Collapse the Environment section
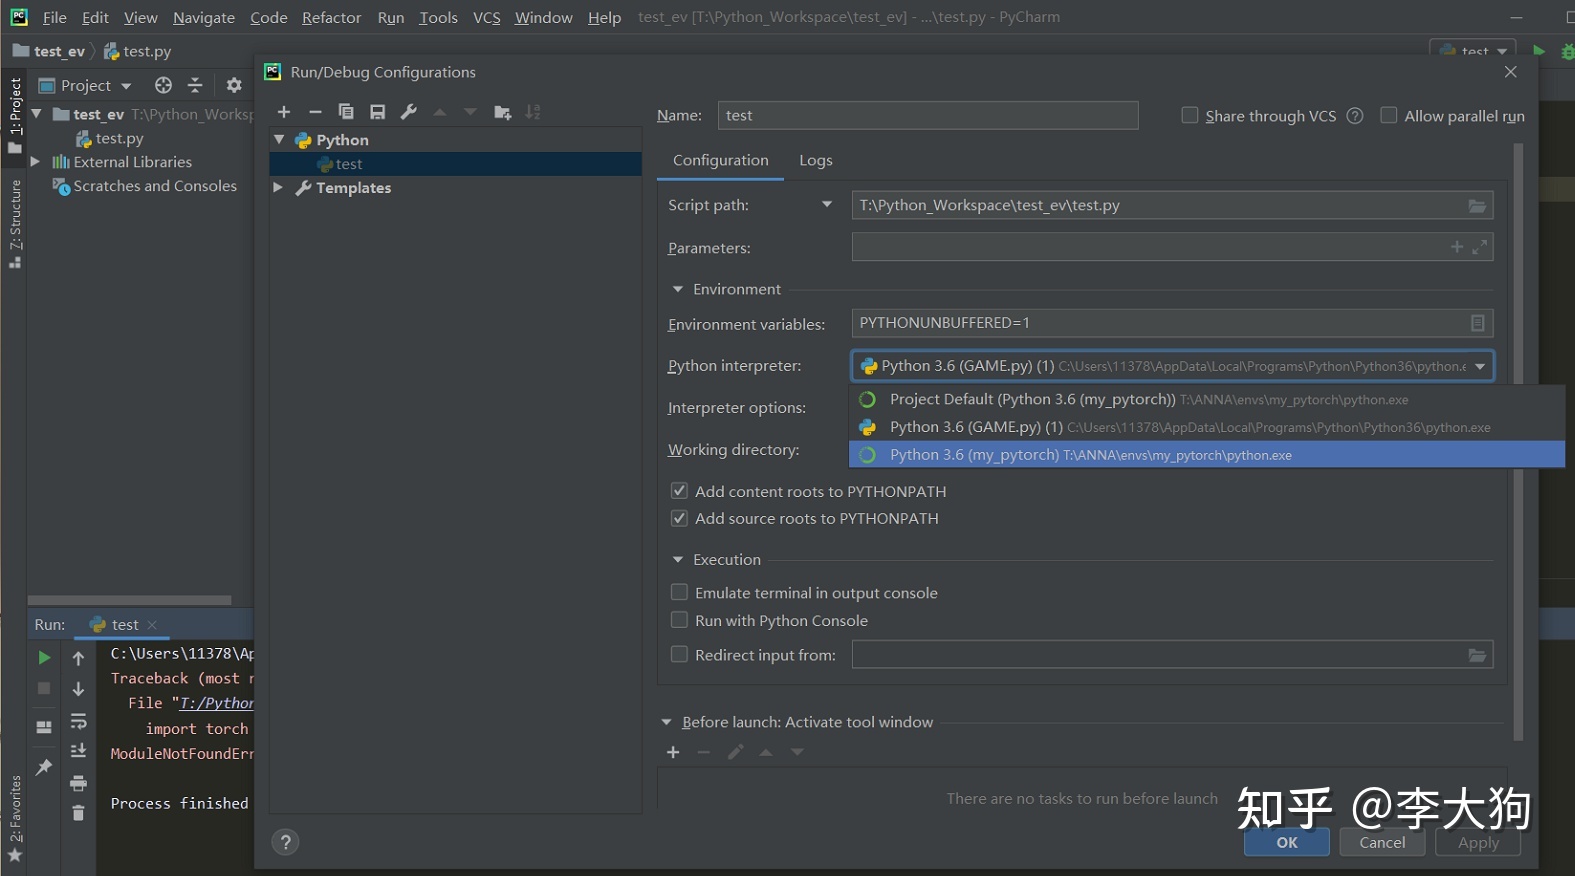 (678, 289)
